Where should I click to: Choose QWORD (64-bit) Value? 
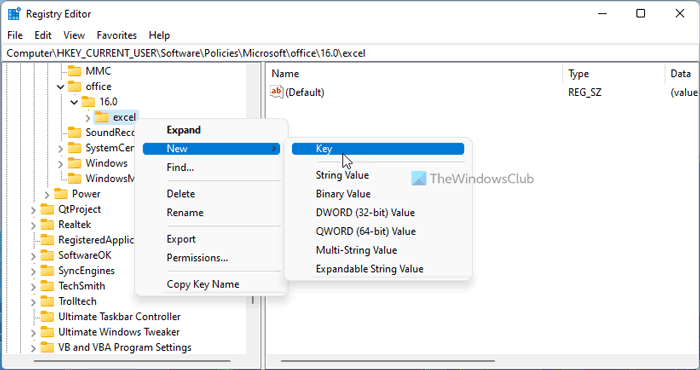(x=366, y=231)
